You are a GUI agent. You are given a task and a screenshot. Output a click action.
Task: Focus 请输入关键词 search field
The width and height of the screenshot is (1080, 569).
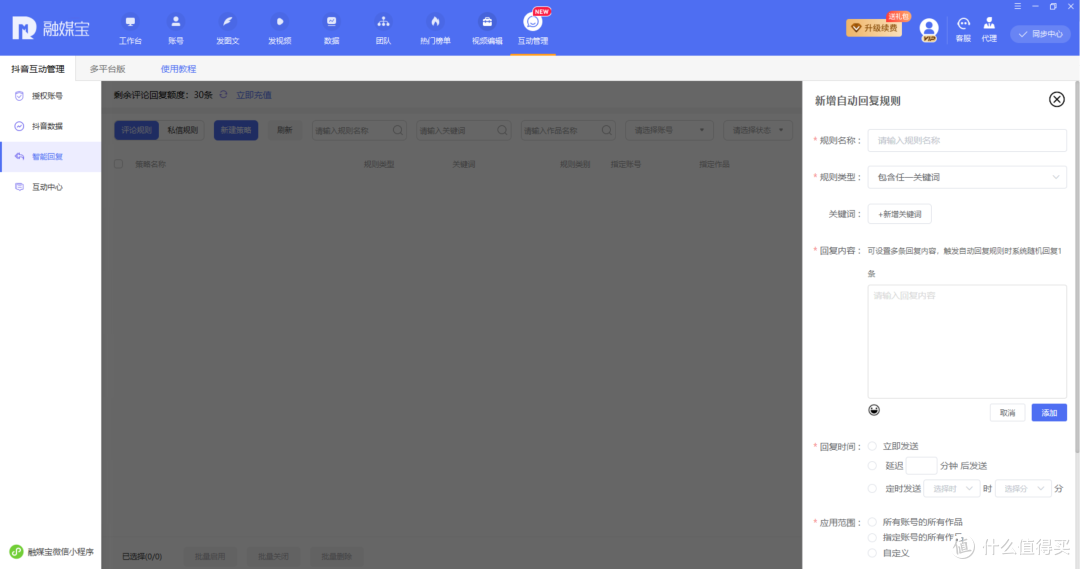(464, 130)
